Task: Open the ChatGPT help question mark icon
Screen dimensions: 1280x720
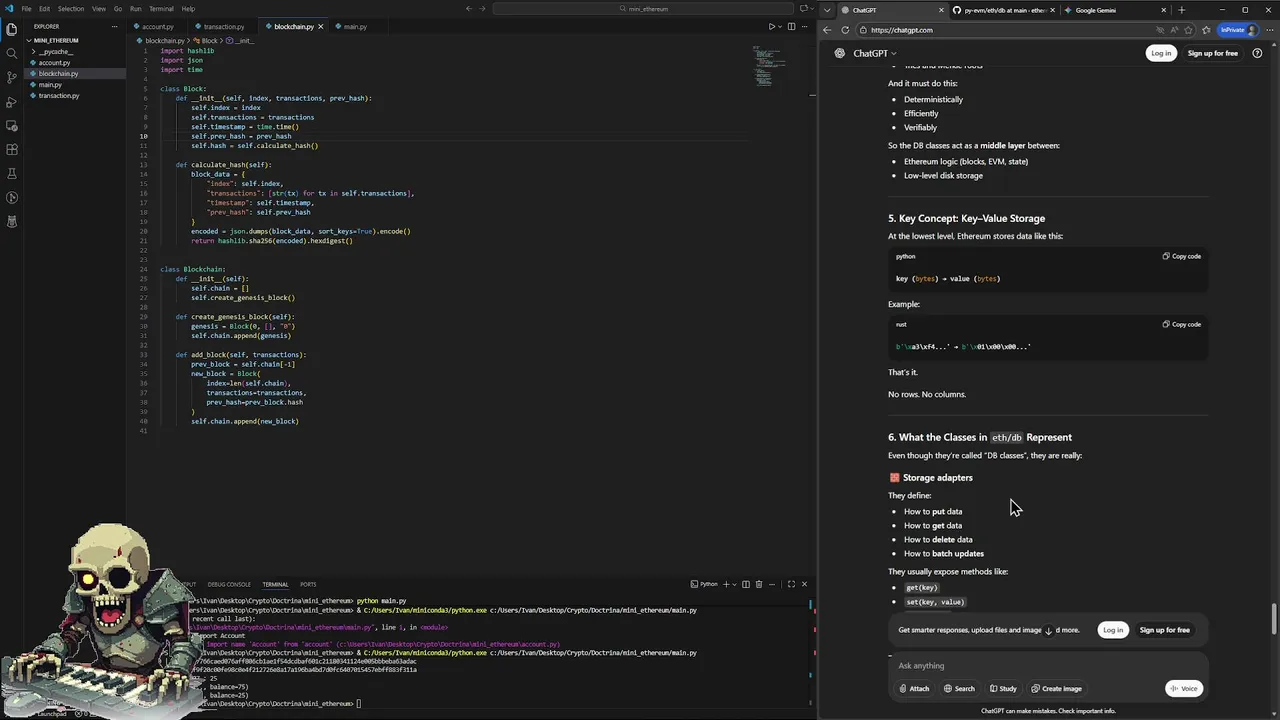Action: tap(1257, 53)
